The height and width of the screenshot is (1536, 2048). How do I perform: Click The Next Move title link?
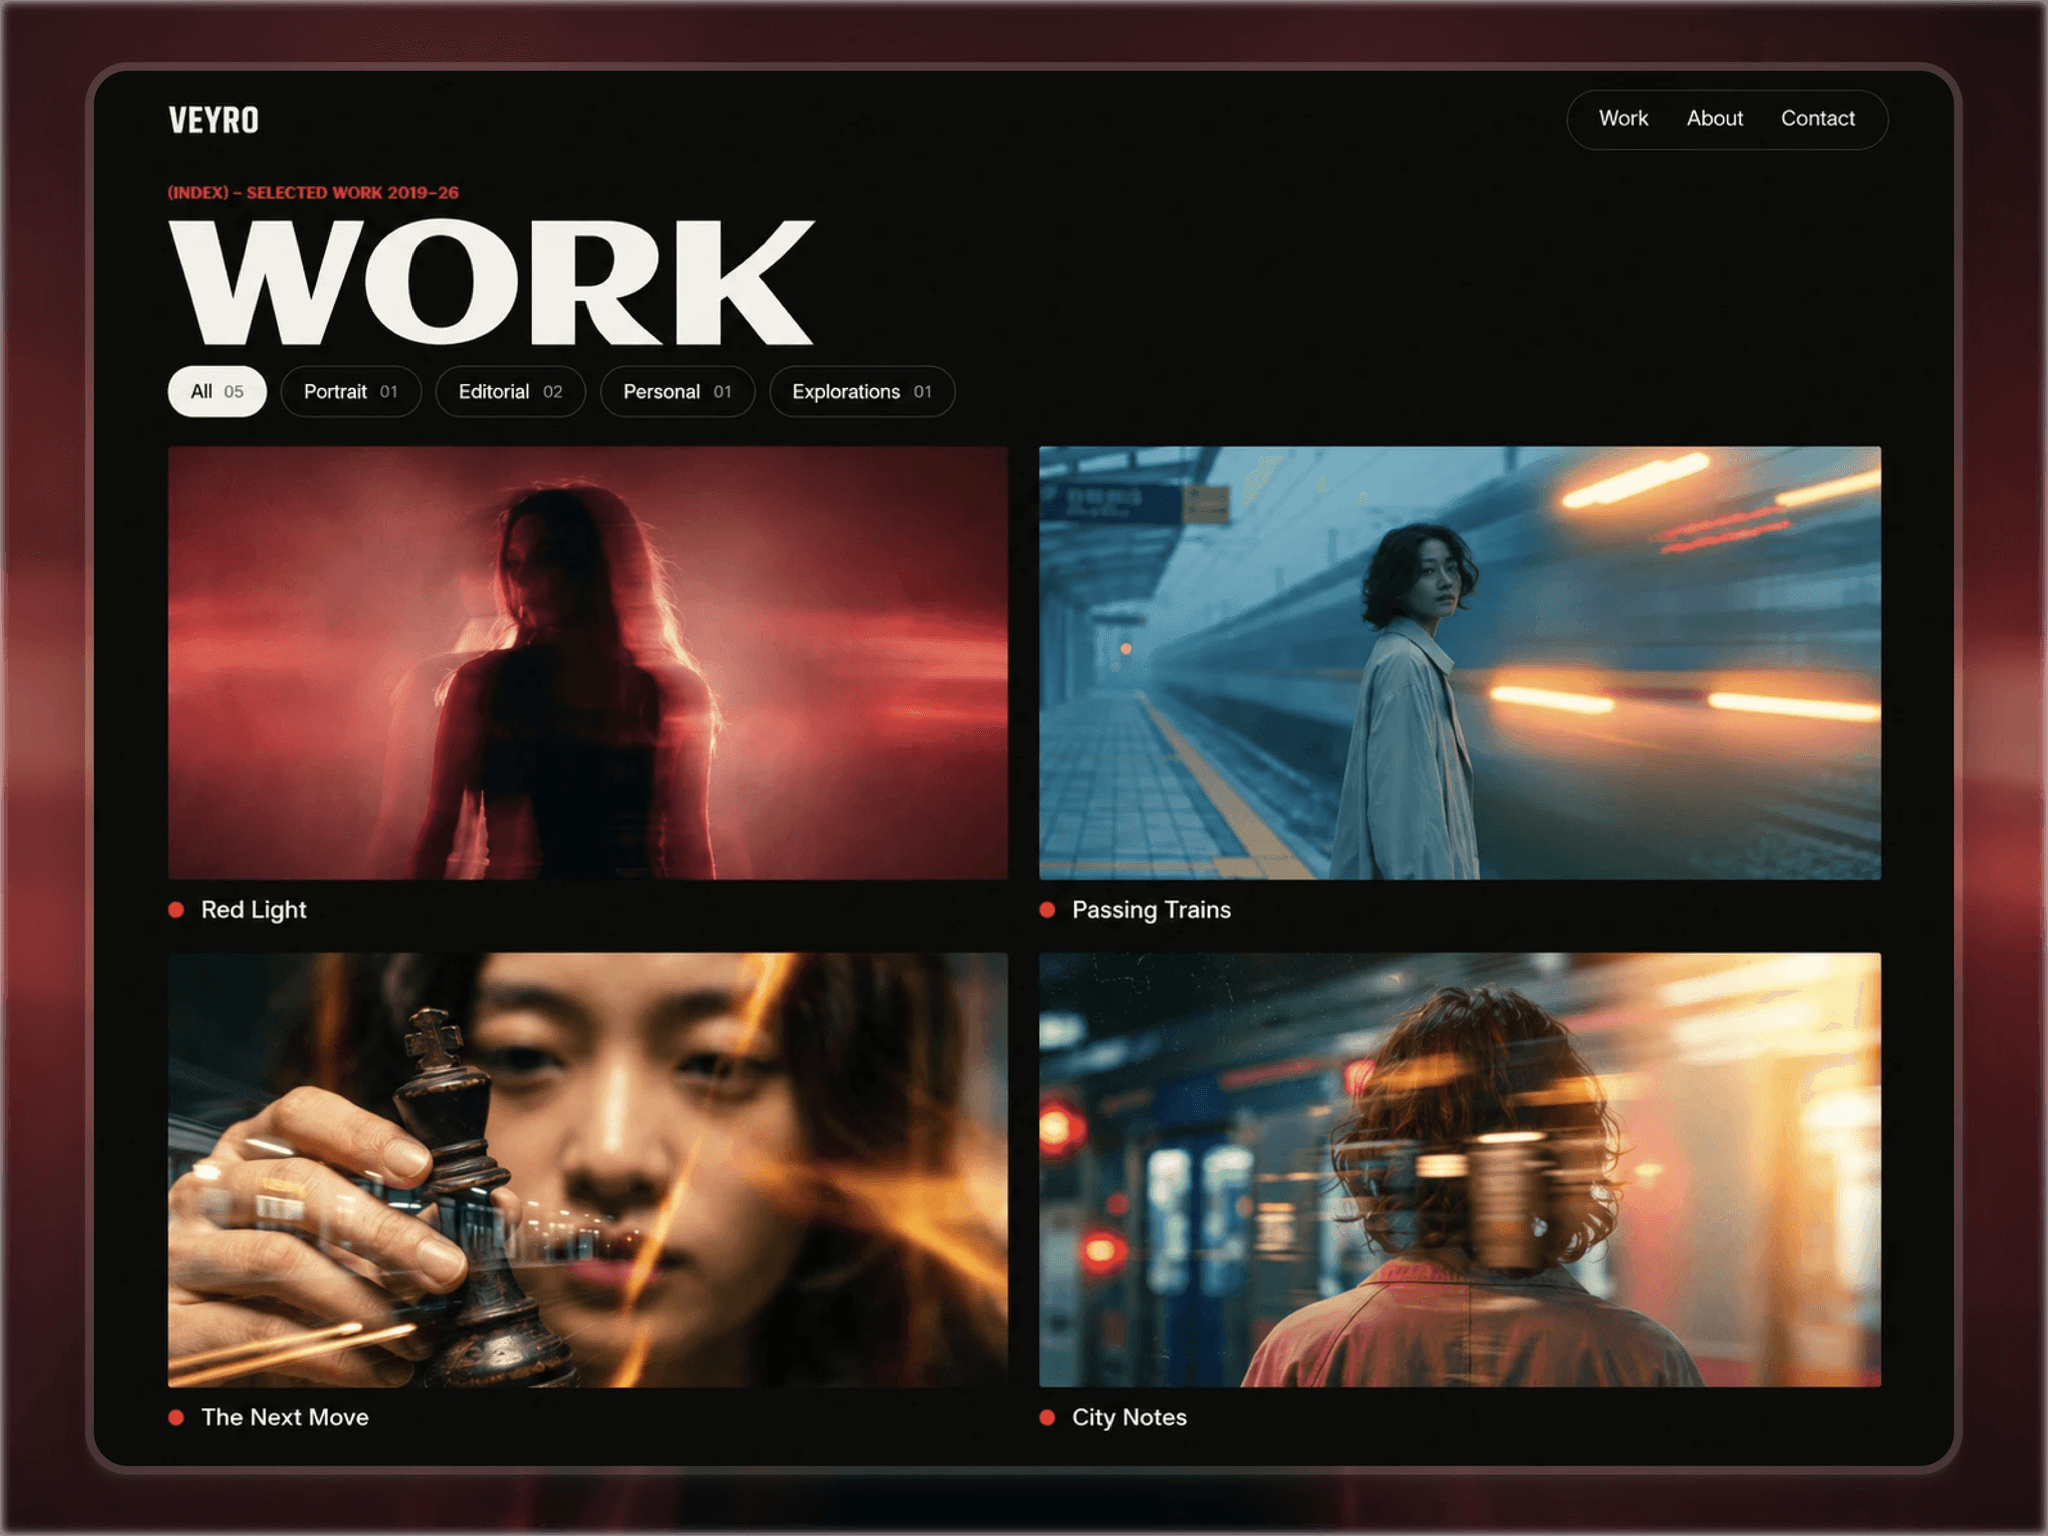coord(285,1417)
